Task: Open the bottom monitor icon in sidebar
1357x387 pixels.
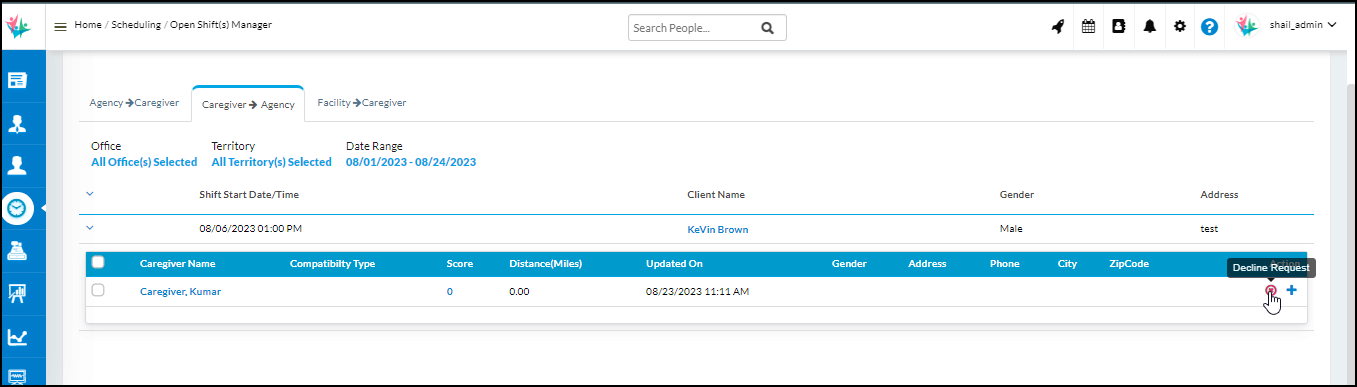Action: pyautogui.click(x=17, y=376)
